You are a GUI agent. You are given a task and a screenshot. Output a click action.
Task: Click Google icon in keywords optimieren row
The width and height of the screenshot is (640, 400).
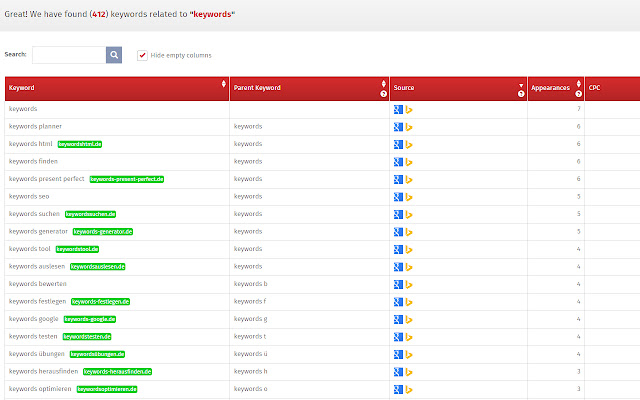coord(398,390)
